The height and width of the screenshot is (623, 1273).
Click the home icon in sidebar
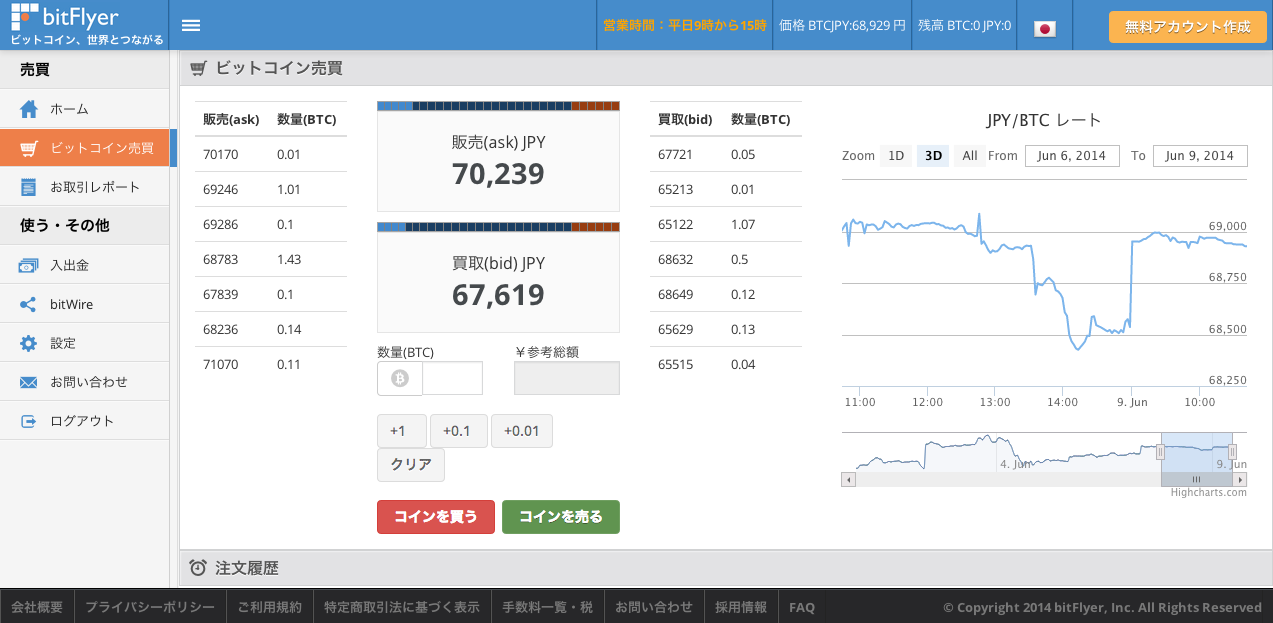tap(29, 109)
